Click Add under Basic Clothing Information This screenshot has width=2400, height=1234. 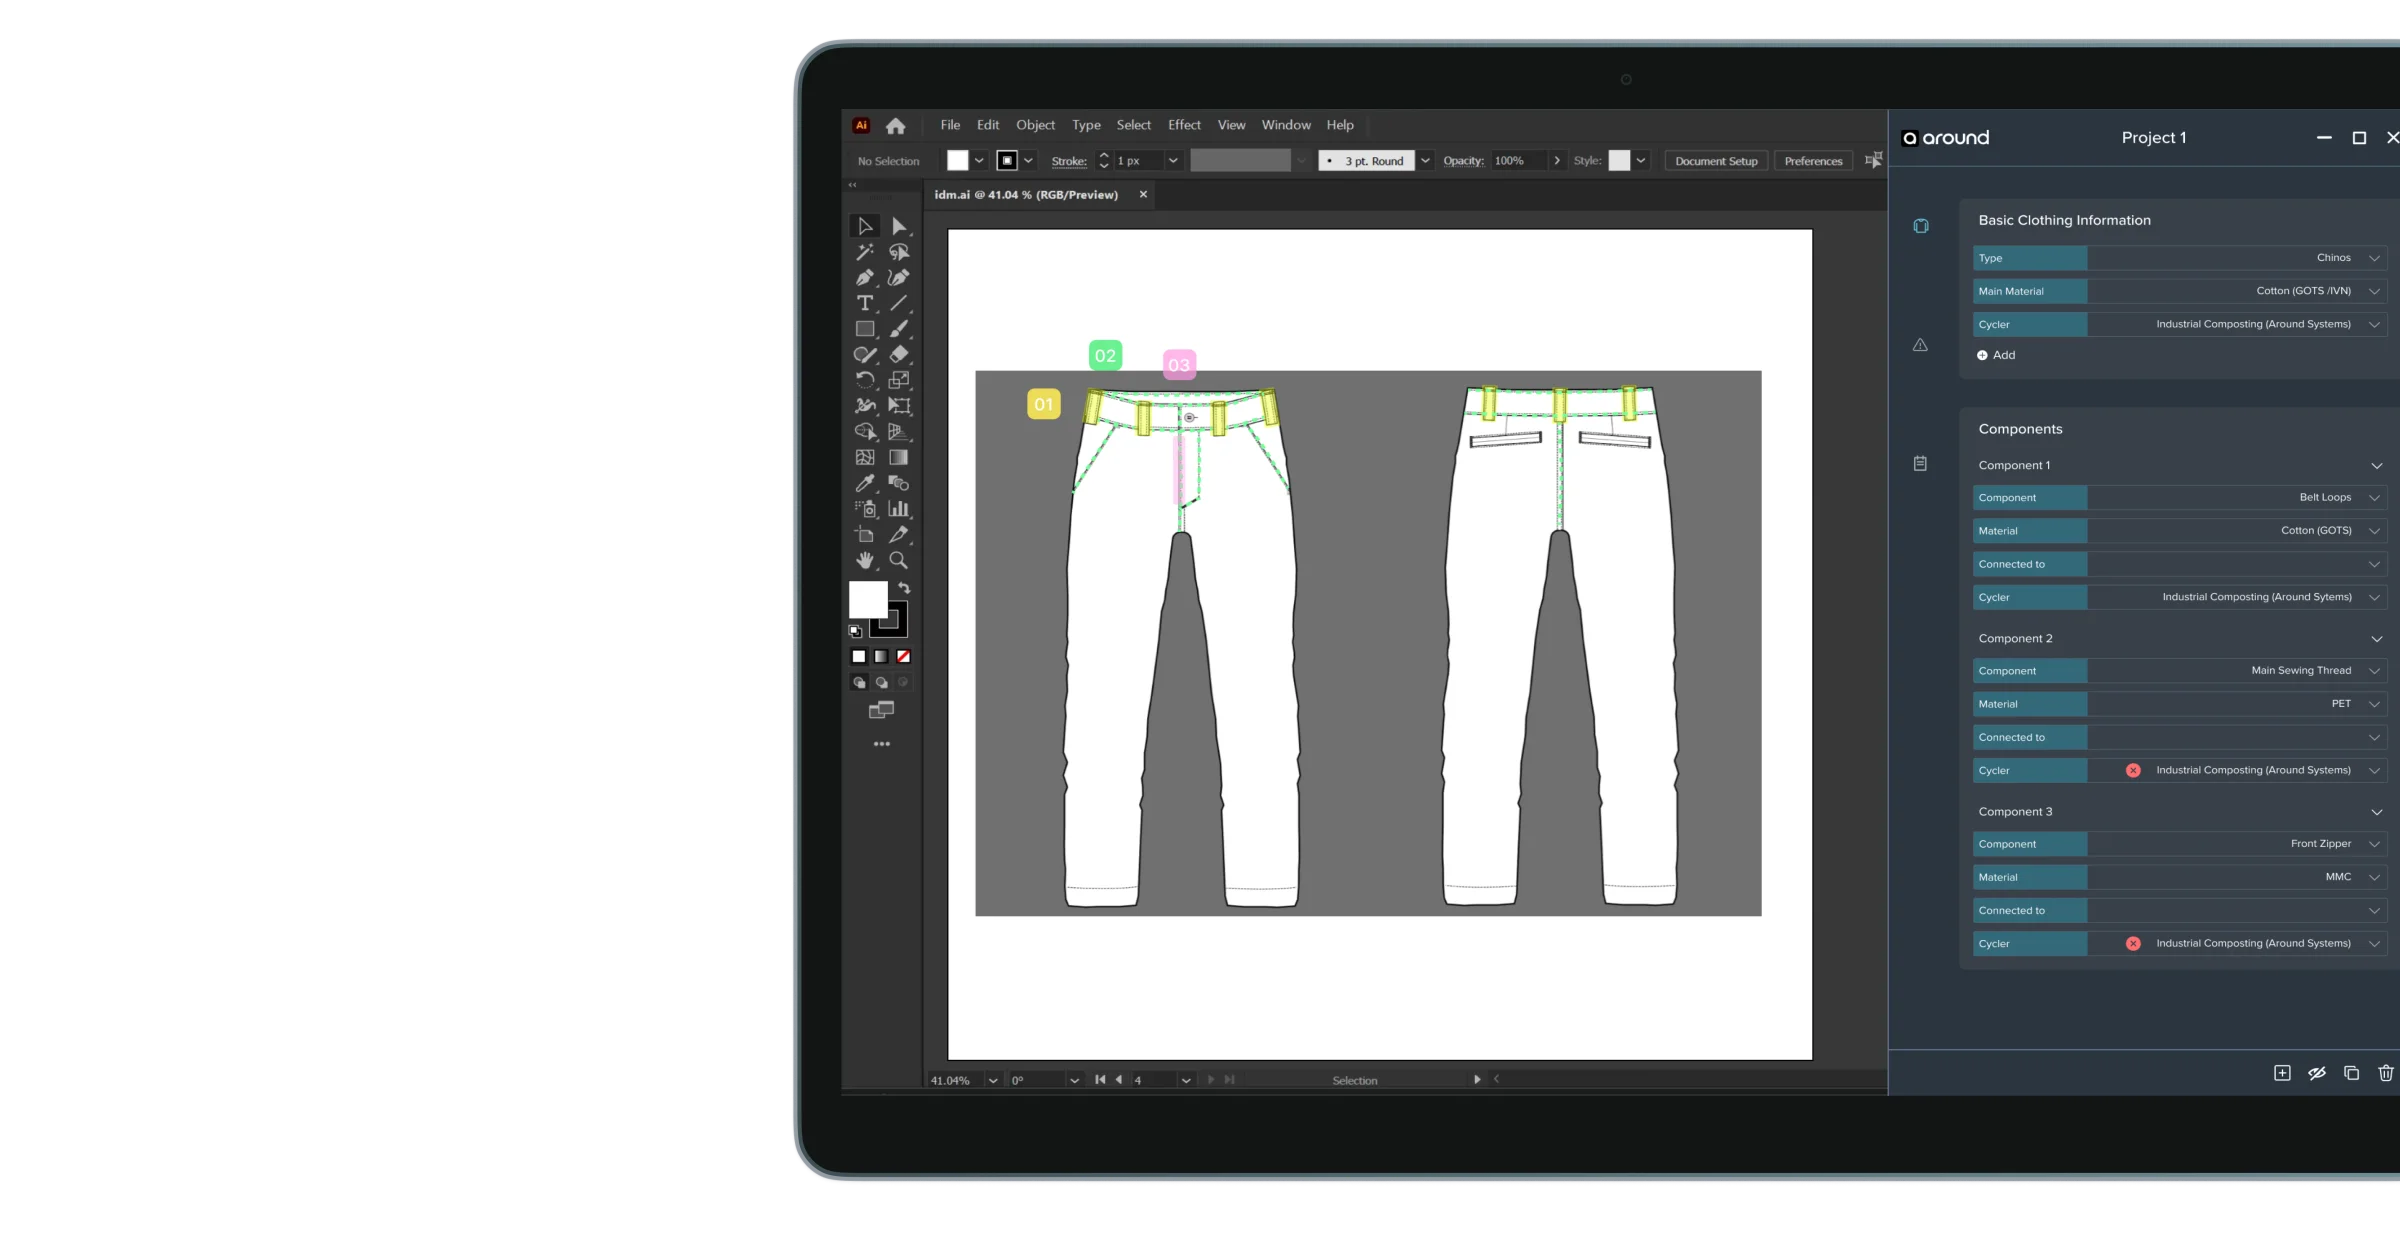click(1996, 354)
